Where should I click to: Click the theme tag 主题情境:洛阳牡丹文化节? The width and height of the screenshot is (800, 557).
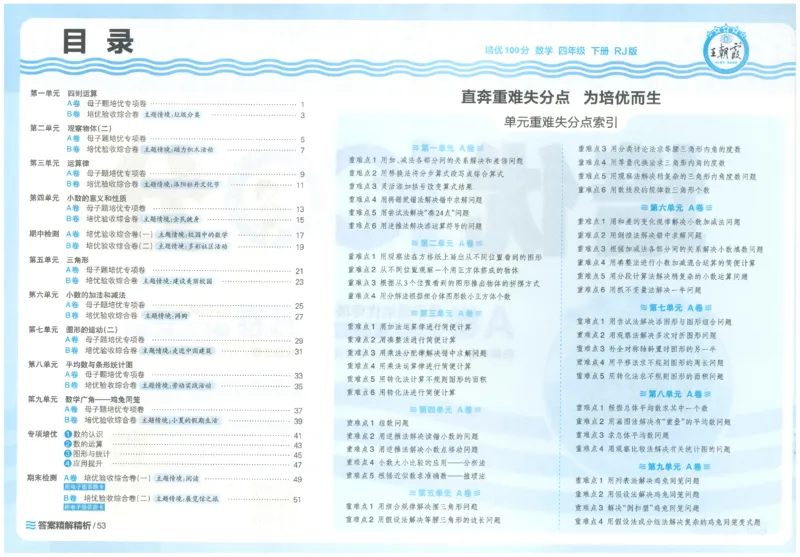[181, 184]
